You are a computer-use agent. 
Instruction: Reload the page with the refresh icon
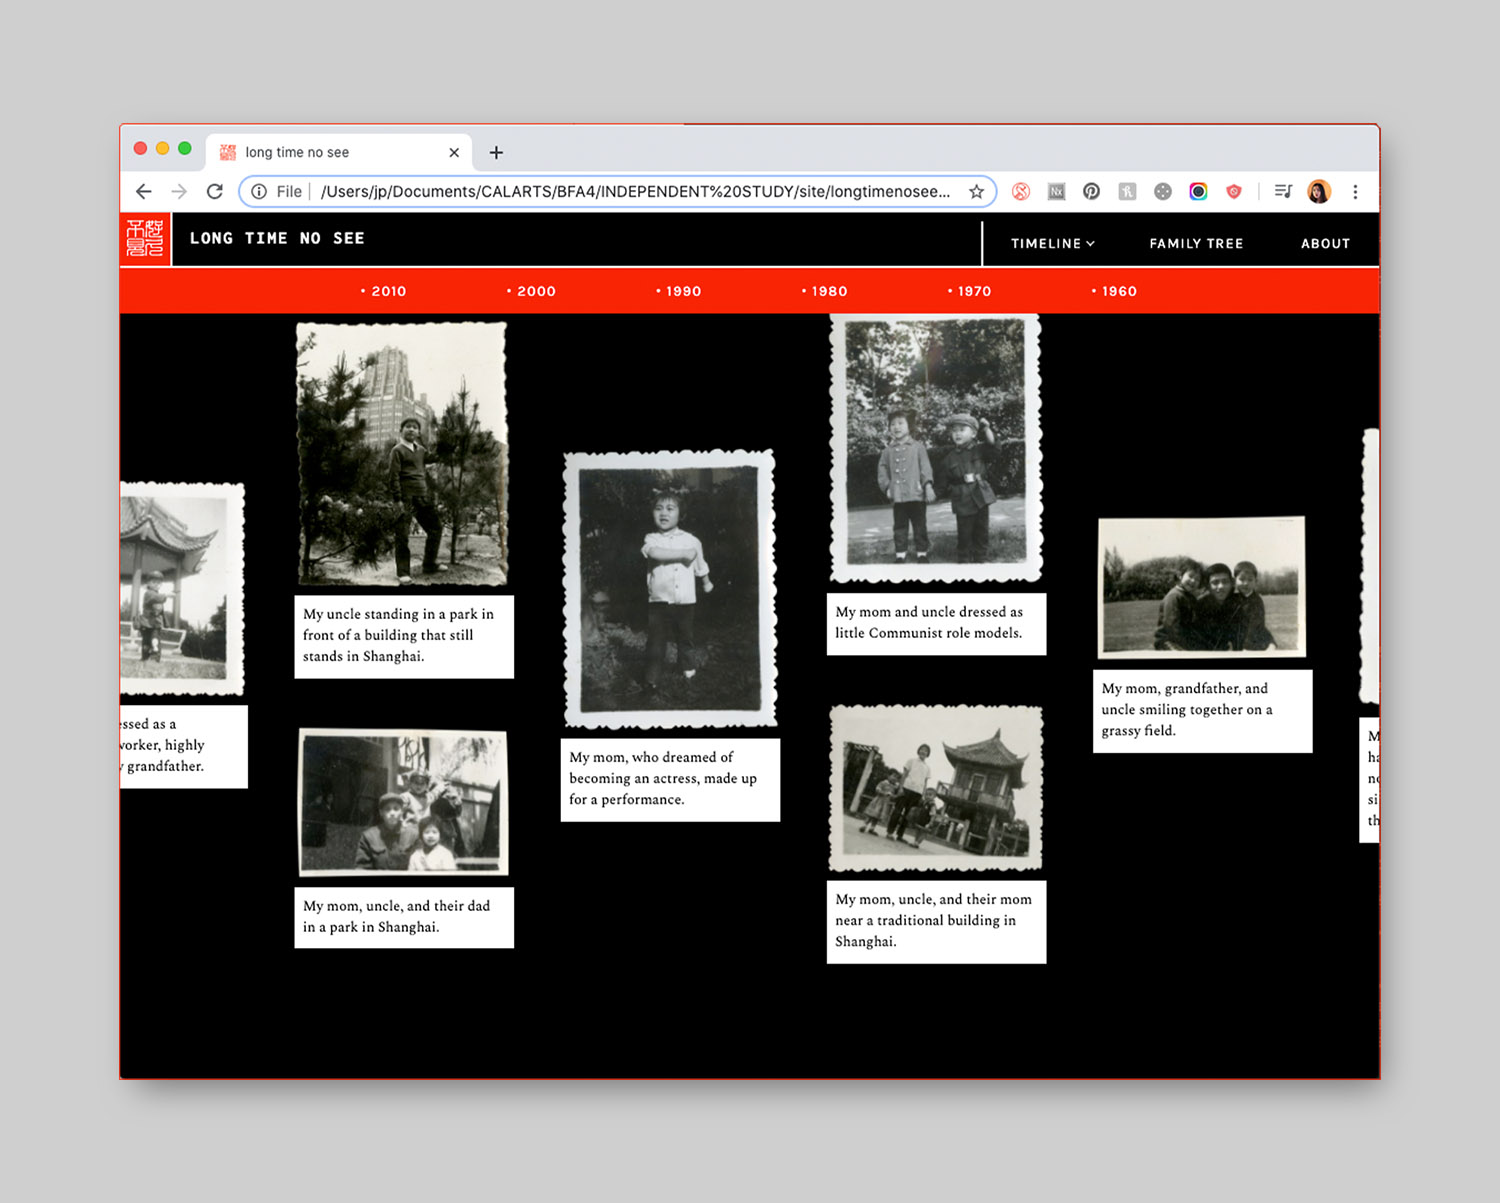[215, 191]
